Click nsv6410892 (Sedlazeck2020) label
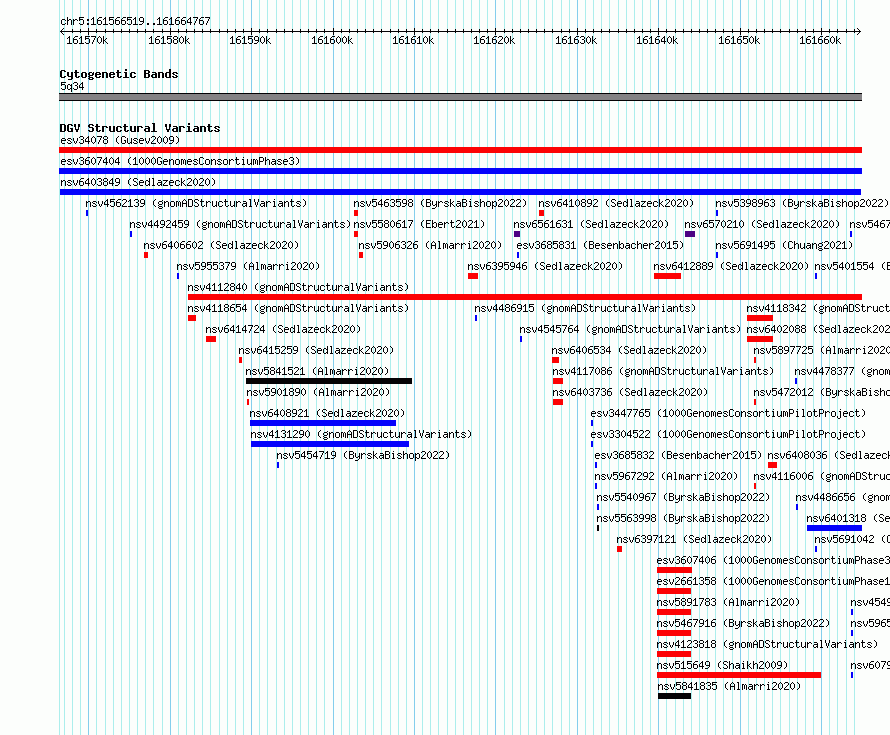Screen dimensions: 890x735 (x=616, y=203)
